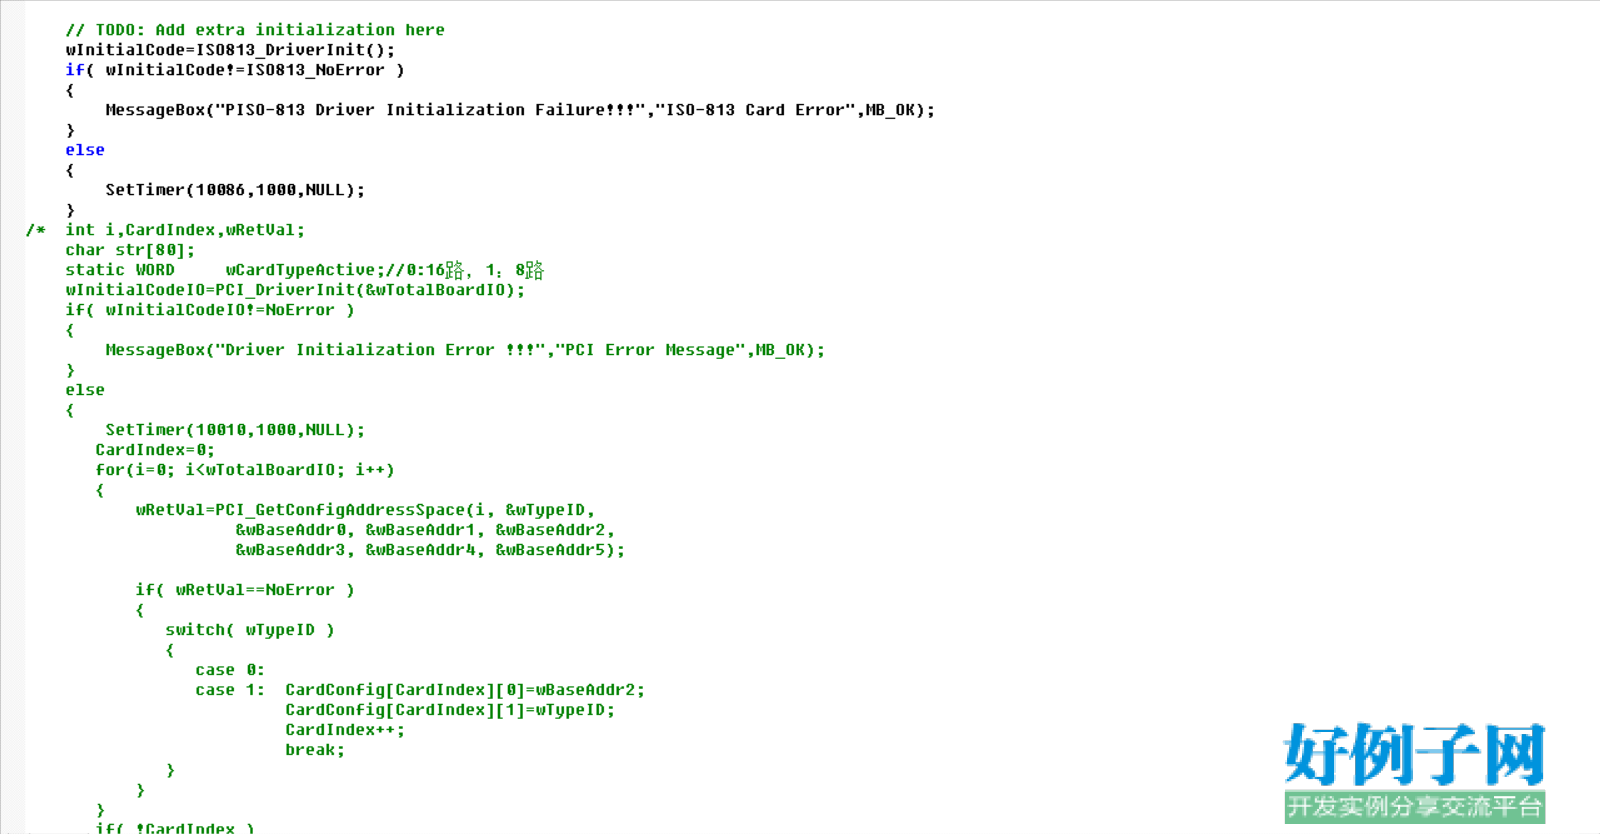Place cursor on wInitialCode=IS0813_DriverInit line
Screen dimensions: 1600x834
pyautogui.click(x=230, y=50)
